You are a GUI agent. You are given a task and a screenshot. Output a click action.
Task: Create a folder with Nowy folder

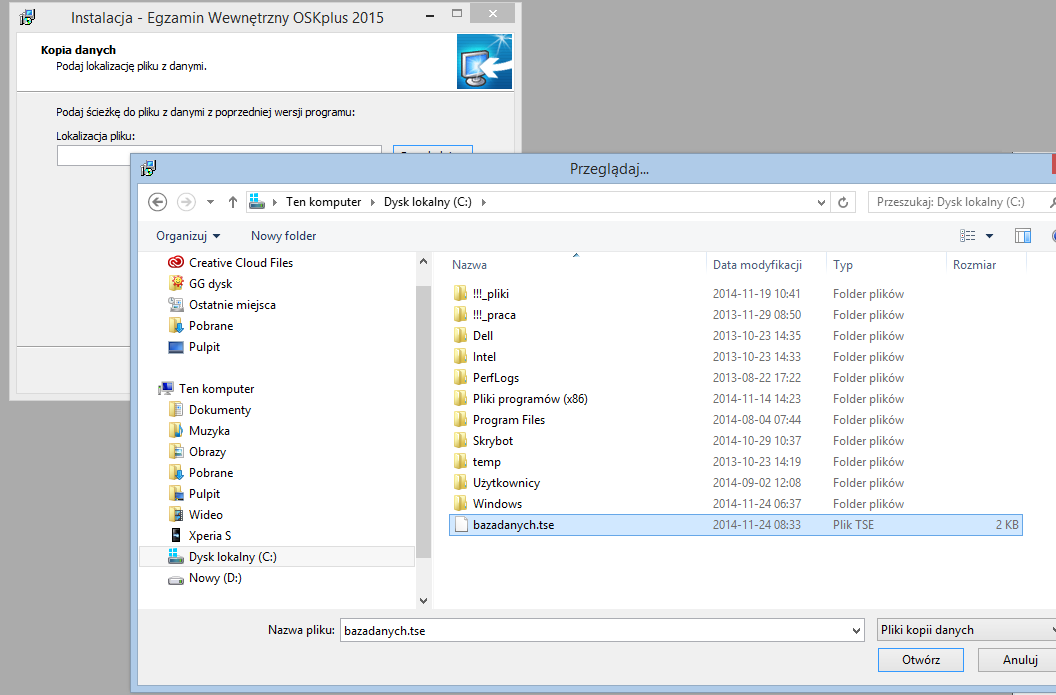tap(284, 236)
